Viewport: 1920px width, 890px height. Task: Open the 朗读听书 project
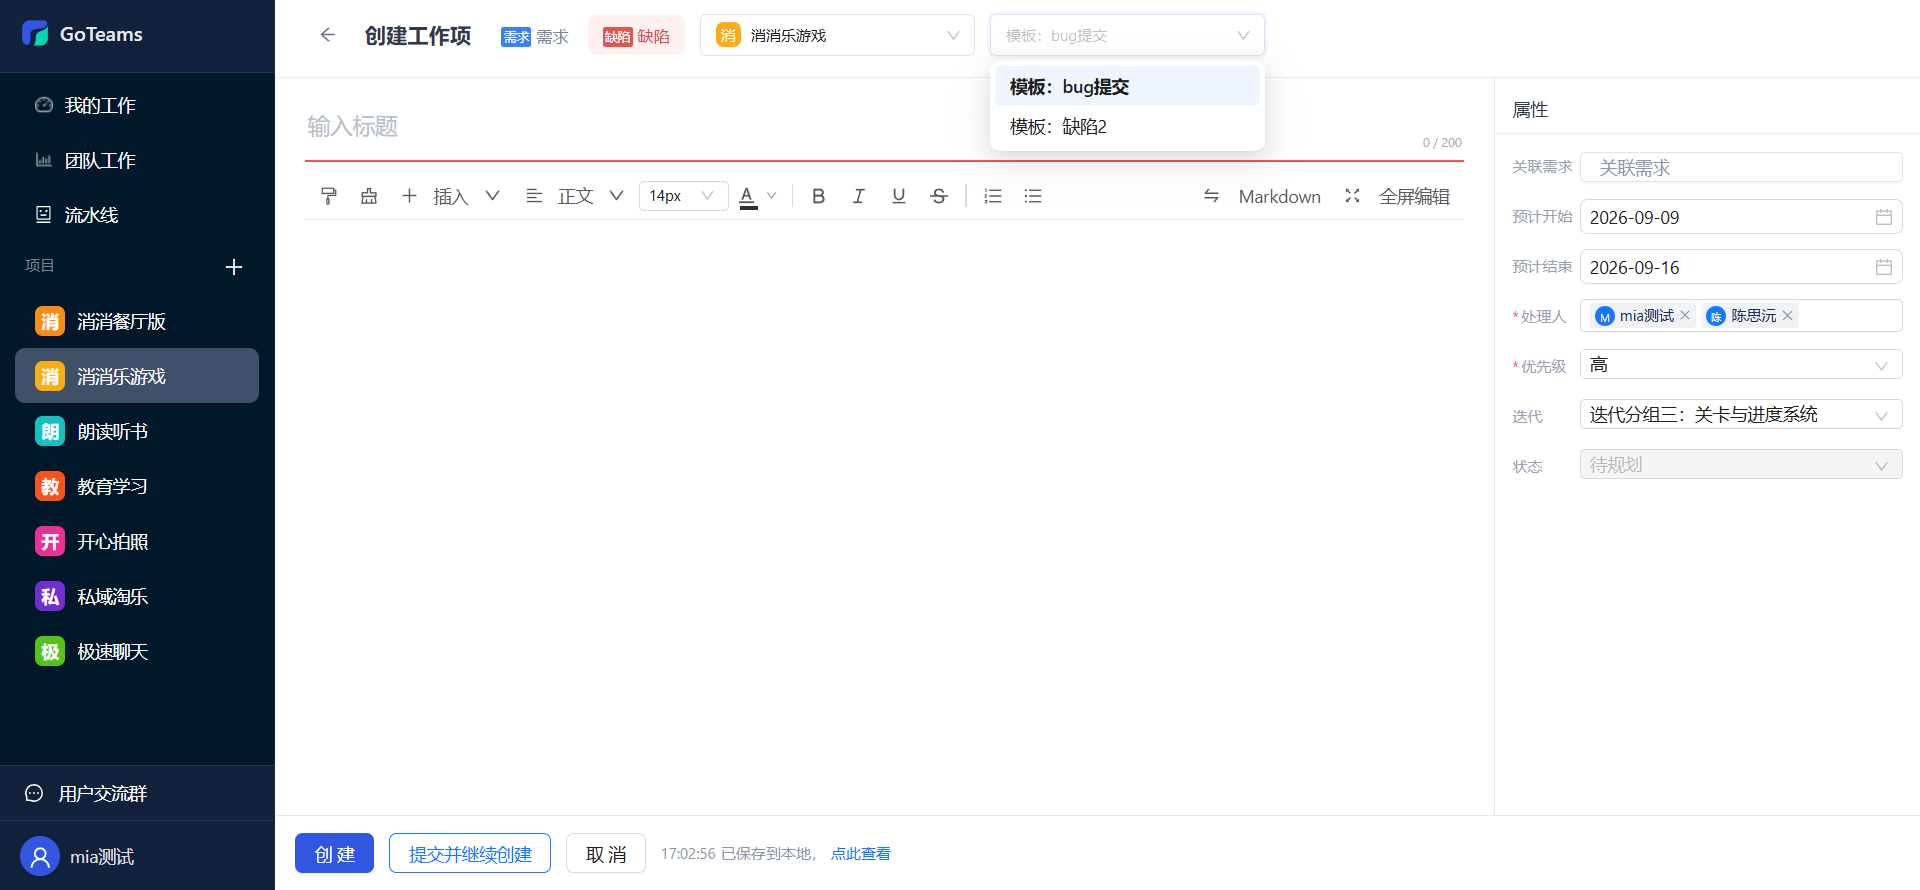[x=137, y=431]
